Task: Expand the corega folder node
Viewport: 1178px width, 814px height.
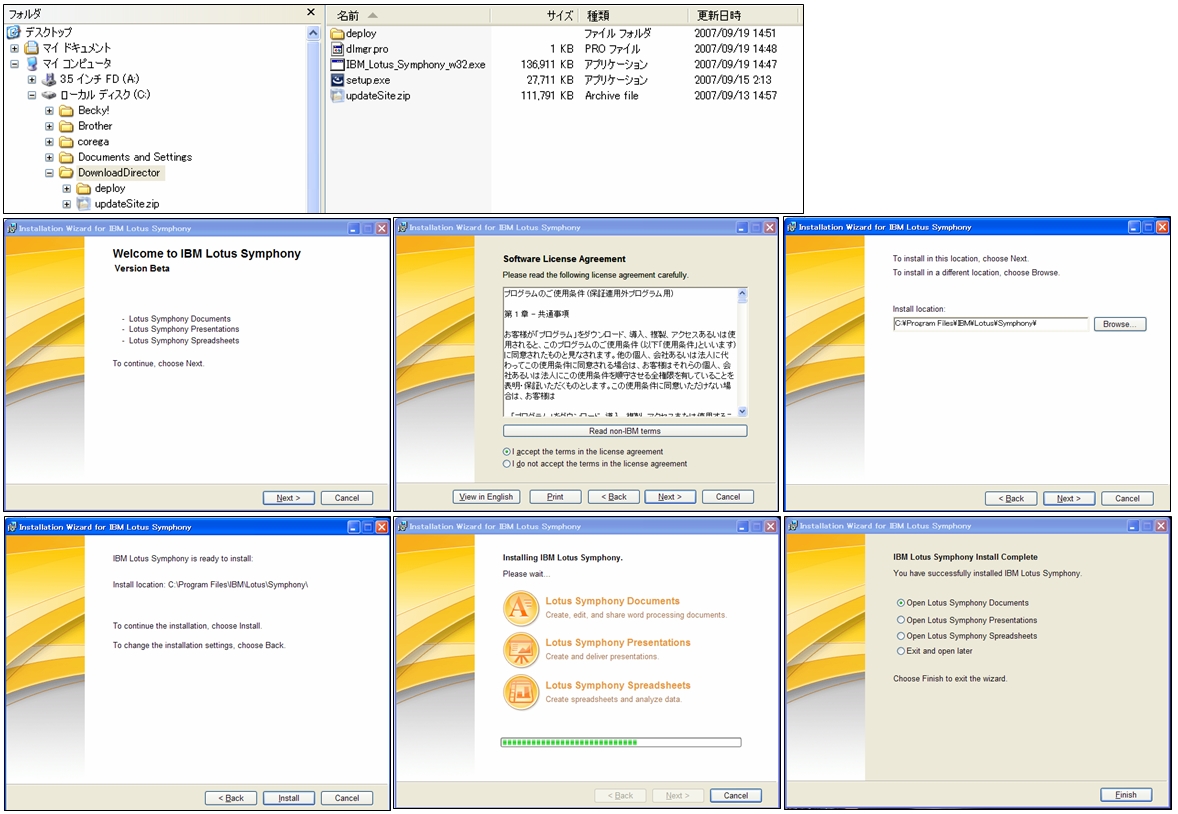Action: [x=49, y=142]
